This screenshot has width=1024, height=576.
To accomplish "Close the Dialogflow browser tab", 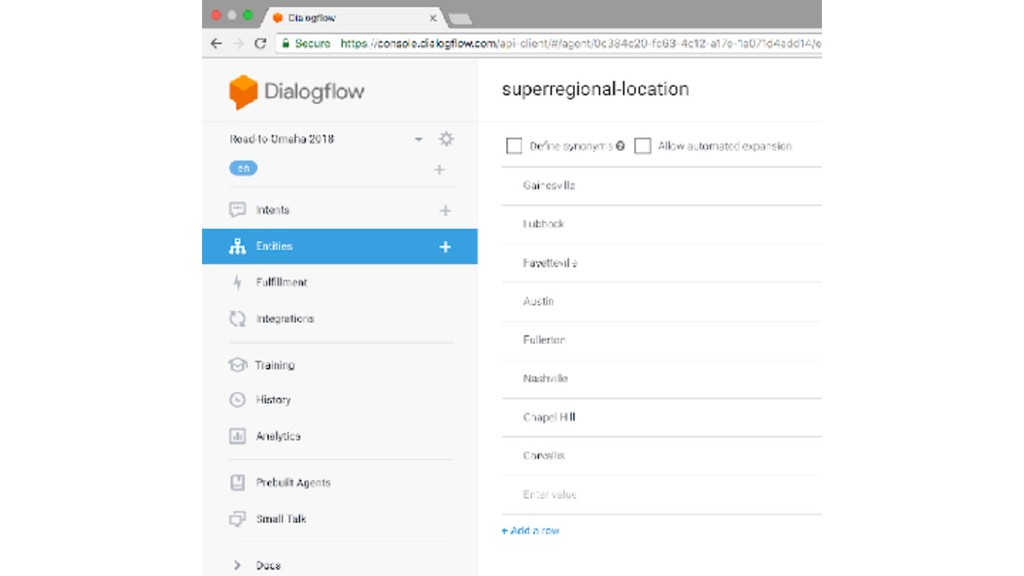I will point(432,18).
